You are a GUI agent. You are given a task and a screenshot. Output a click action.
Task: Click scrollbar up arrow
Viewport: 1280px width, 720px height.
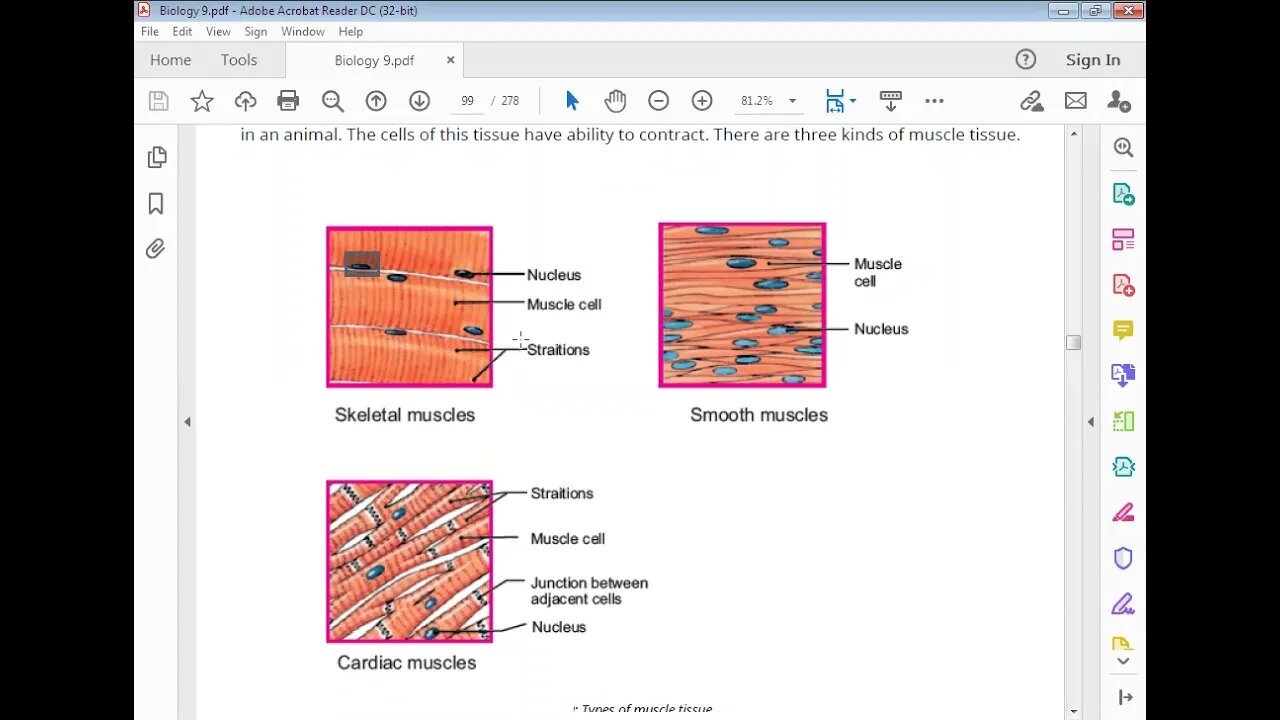click(1074, 133)
